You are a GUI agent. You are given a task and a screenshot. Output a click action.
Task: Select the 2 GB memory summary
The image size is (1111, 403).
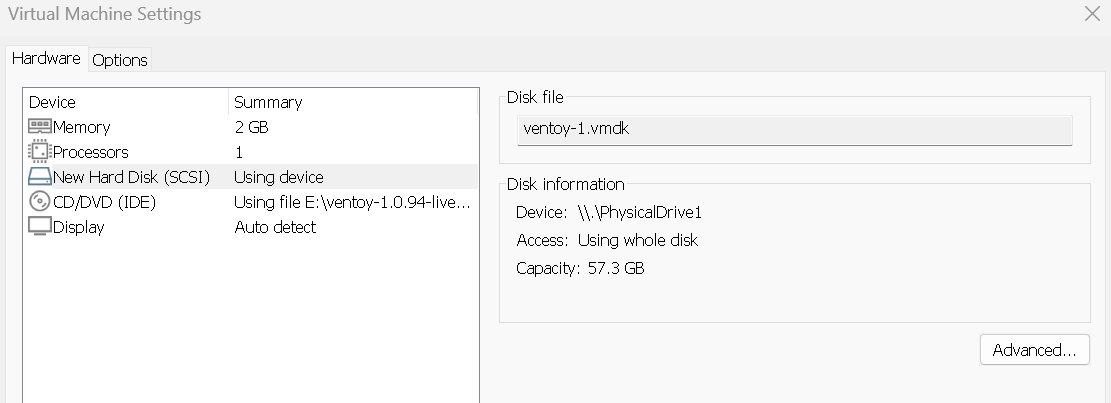pos(251,127)
